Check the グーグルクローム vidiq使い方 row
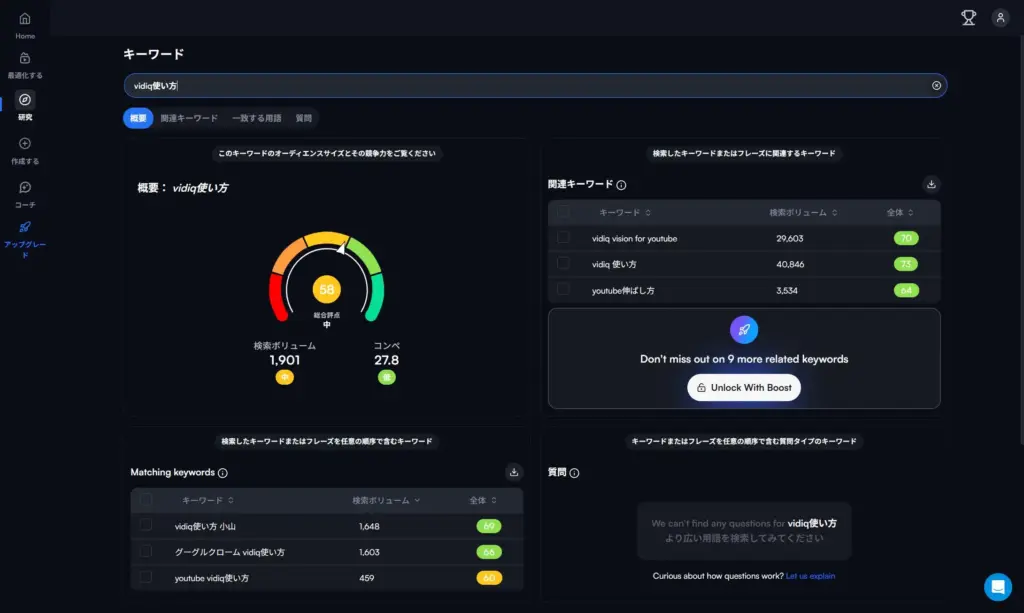Viewport: 1024px width, 613px height. tap(146, 552)
